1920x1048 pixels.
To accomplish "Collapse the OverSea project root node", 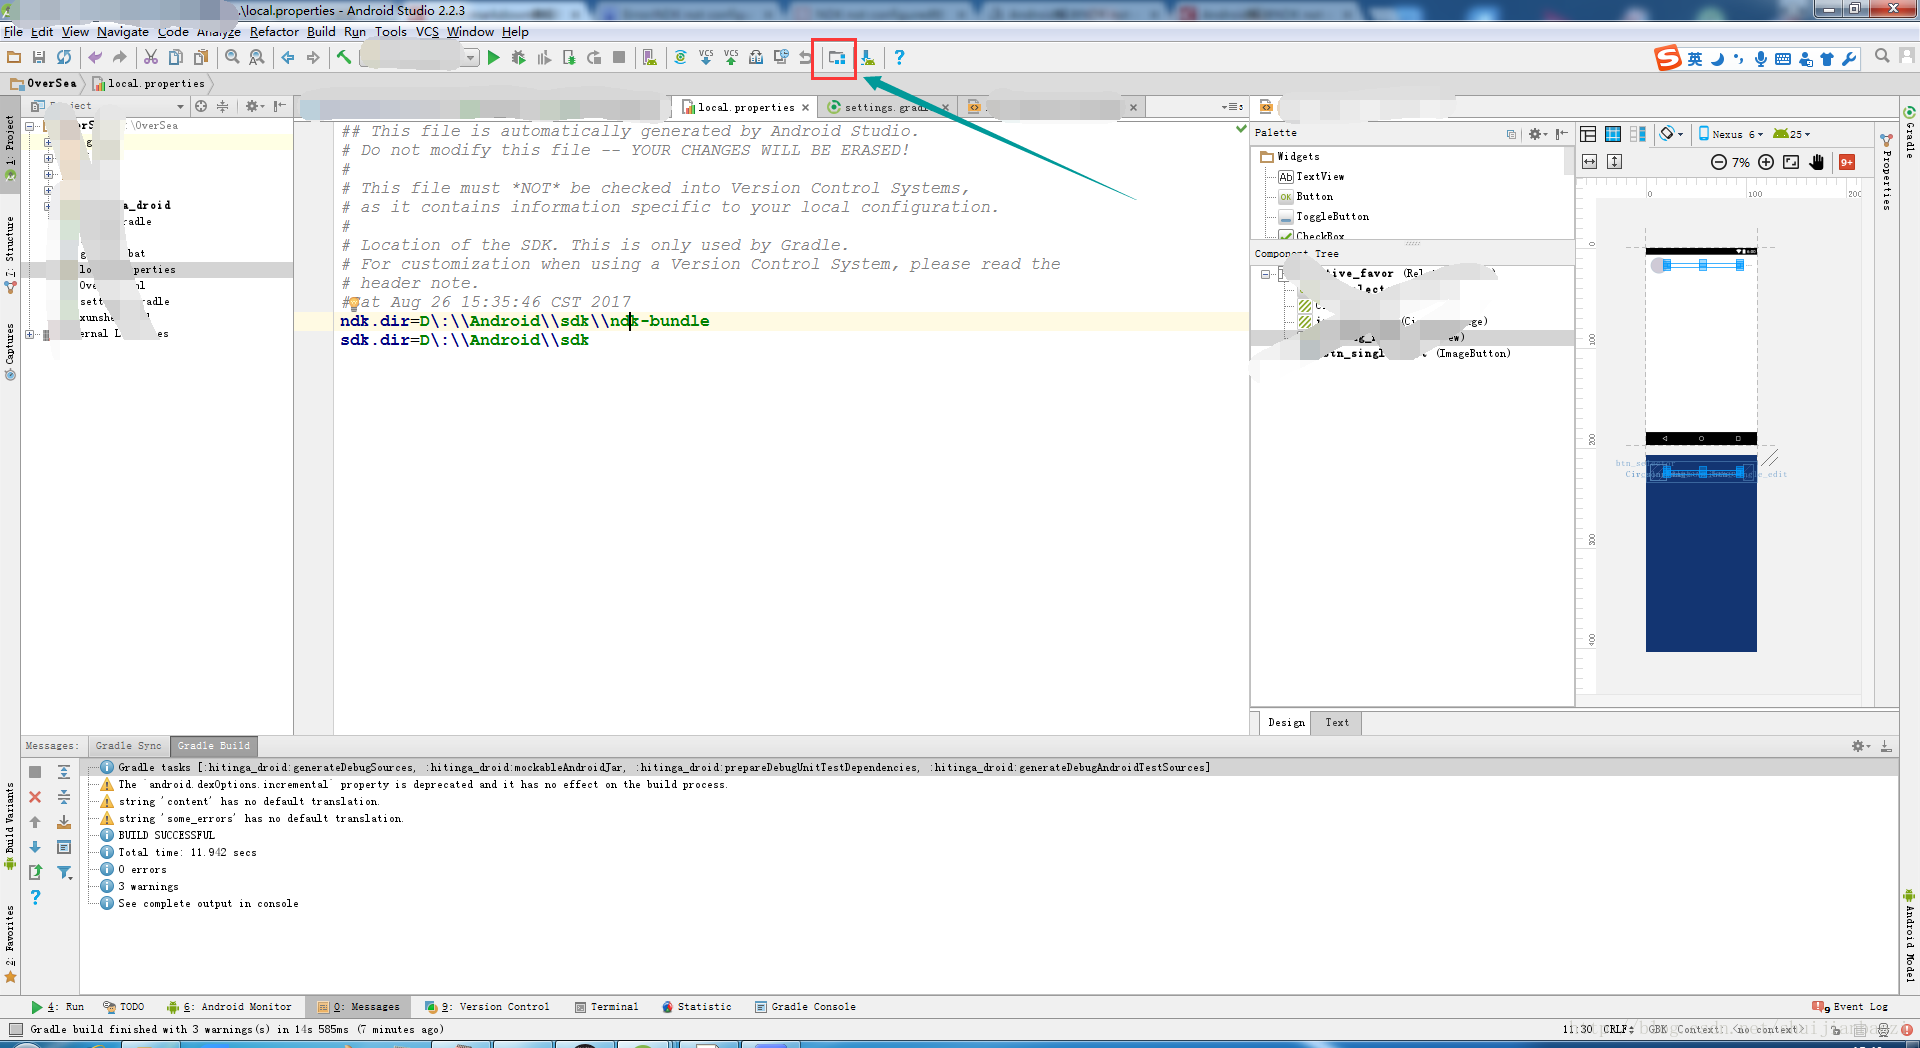I will pos(30,126).
